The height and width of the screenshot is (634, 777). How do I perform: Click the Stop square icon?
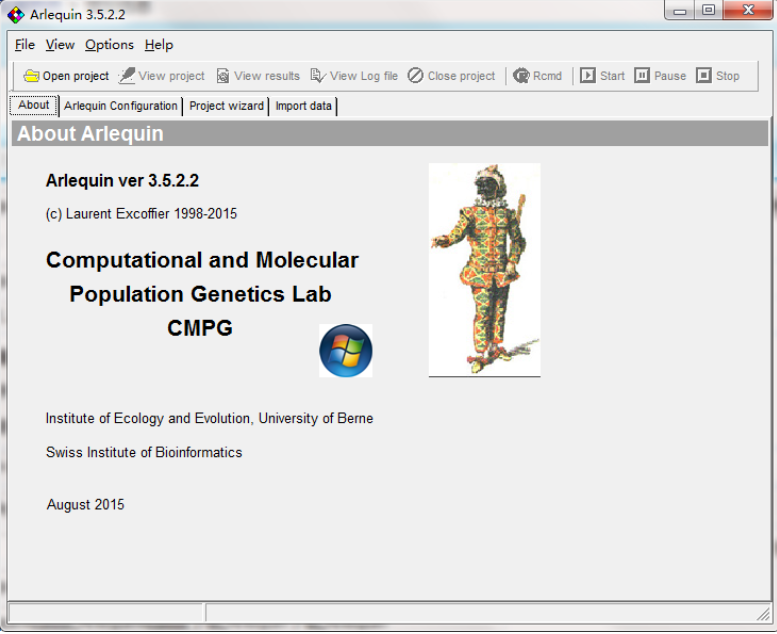point(704,75)
